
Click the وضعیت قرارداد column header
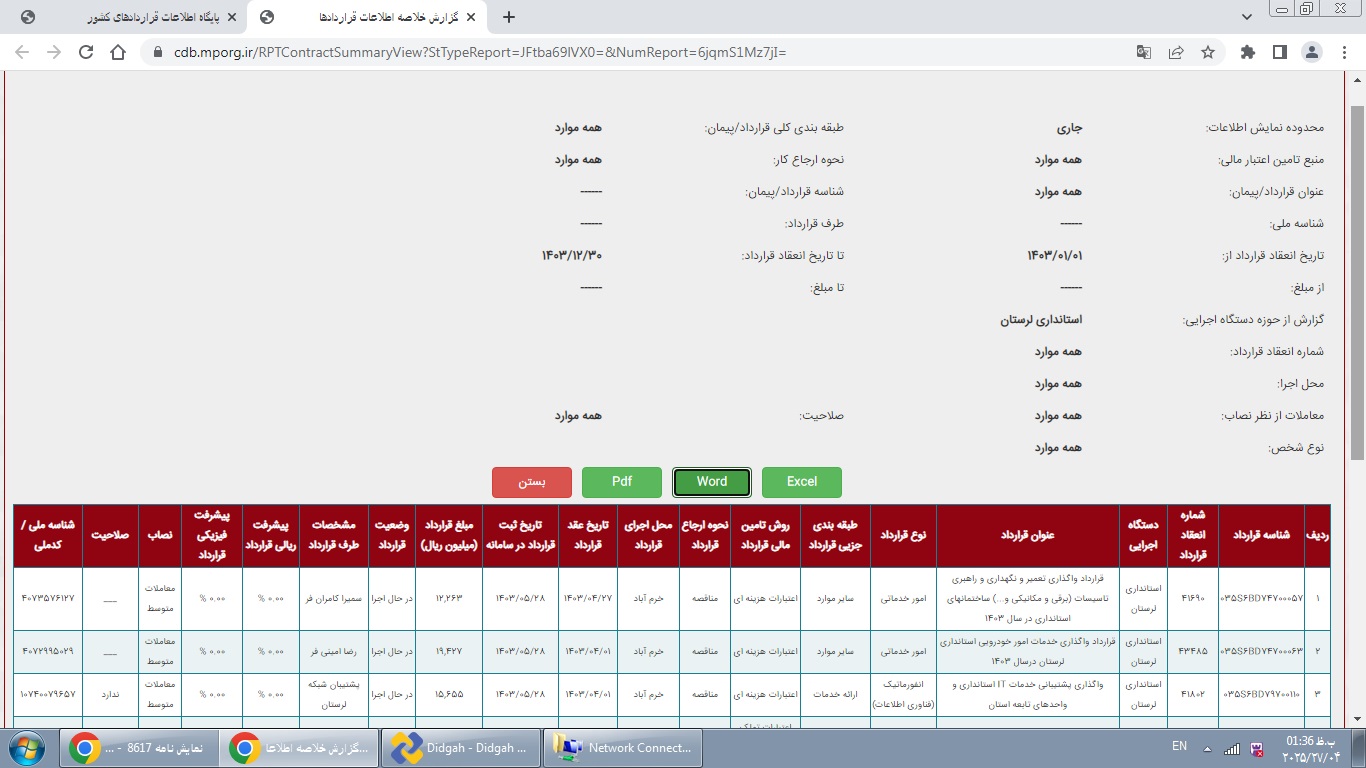pos(394,535)
